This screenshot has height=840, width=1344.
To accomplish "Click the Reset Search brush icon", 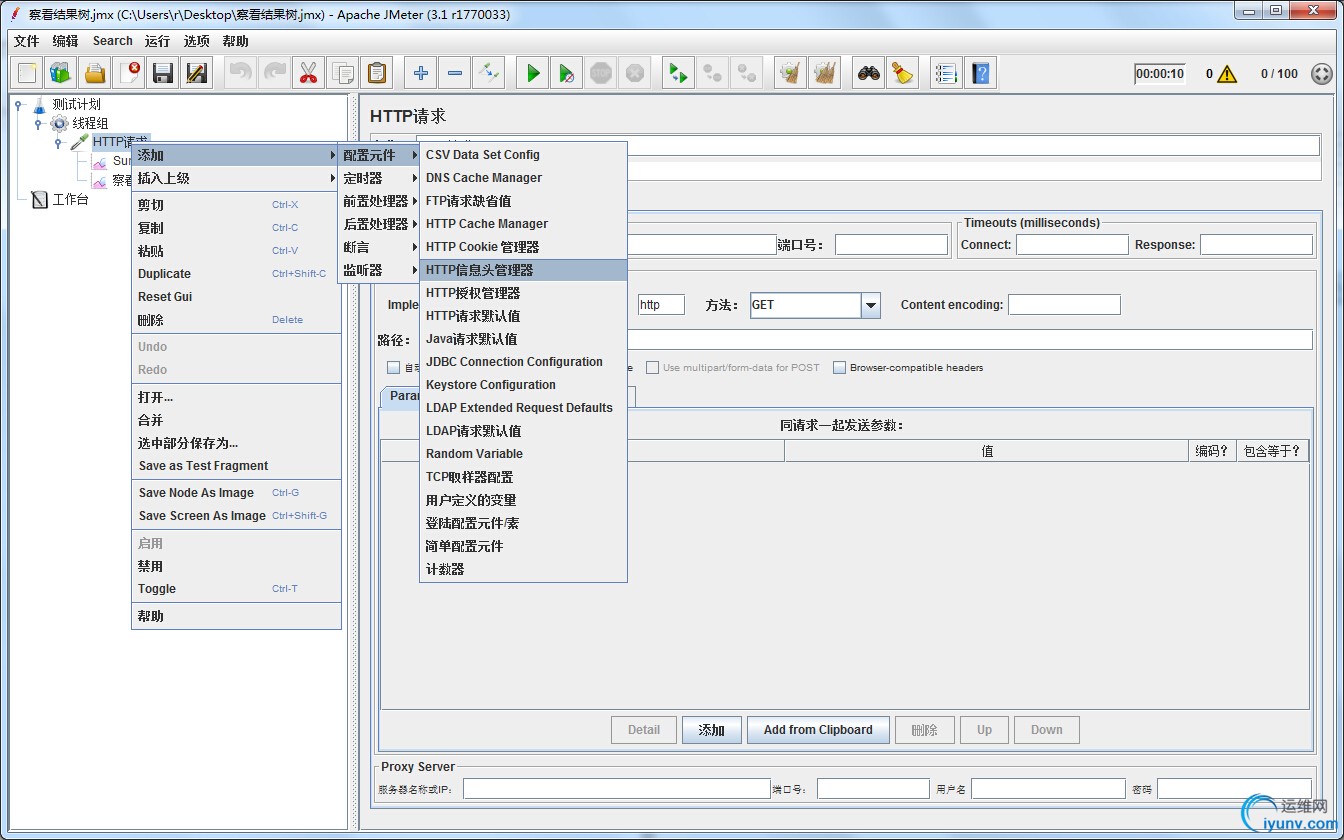I will (x=903, y=73).
